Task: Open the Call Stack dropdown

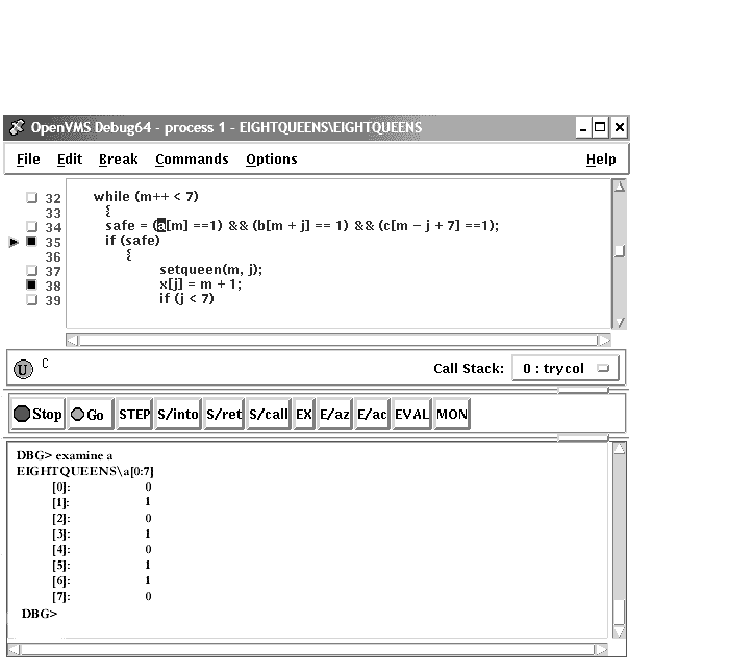Action: click(565, 368)
